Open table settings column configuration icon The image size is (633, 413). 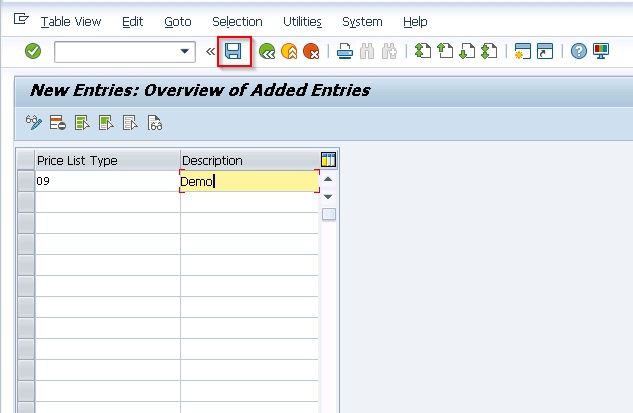328,160
